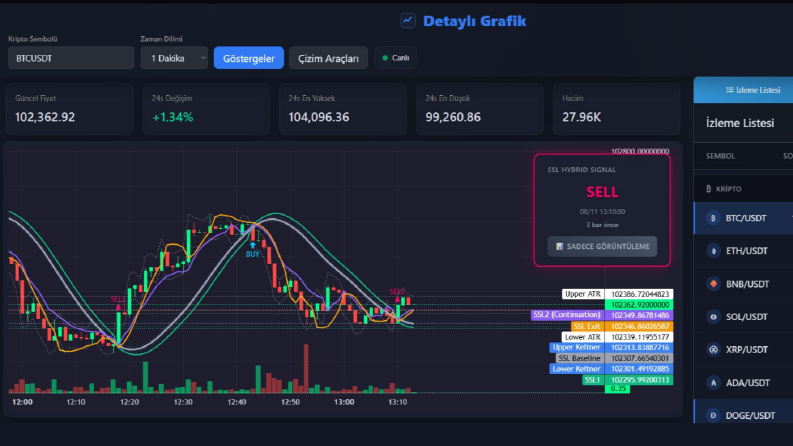Click the Dogecoin coin icon
The width and height of the screenshot is (793, 446).
click(713, 415)
